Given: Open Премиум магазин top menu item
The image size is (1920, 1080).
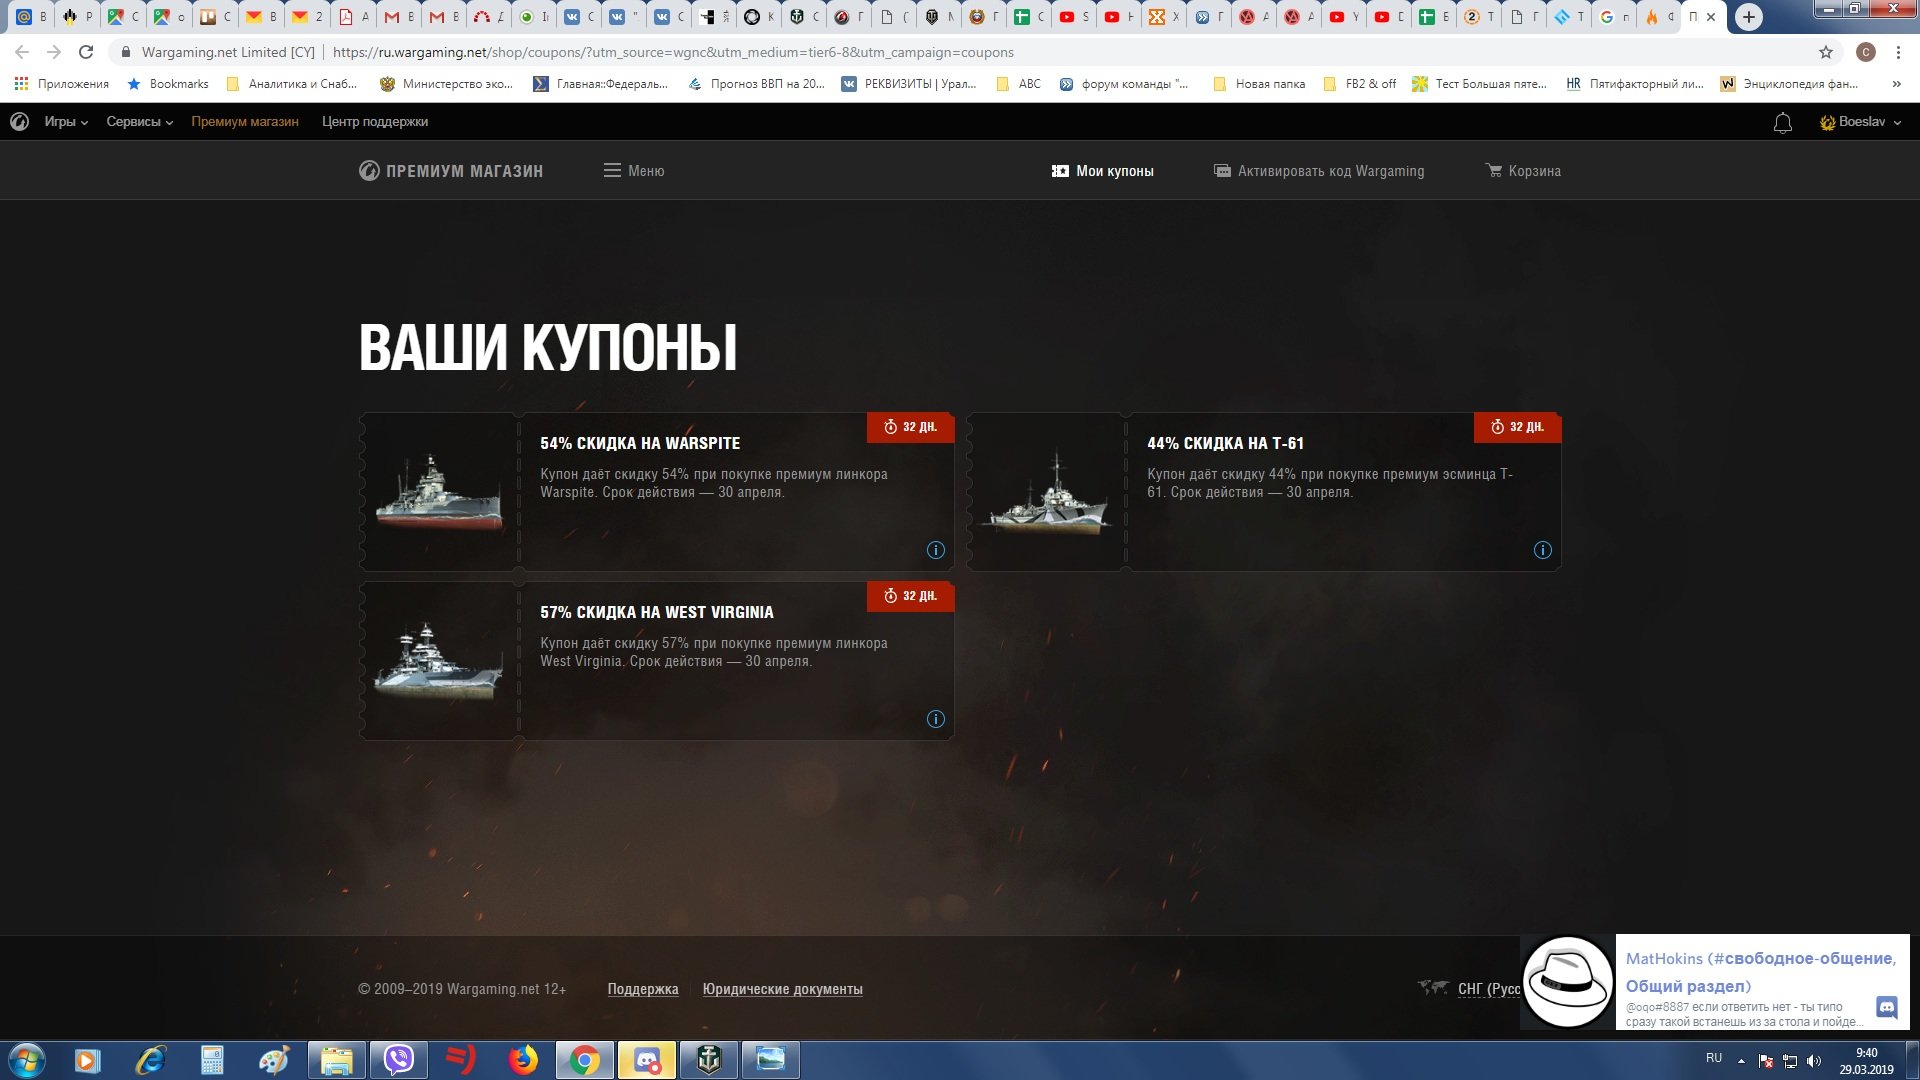Looking at the screenshot, I should 245,122.
